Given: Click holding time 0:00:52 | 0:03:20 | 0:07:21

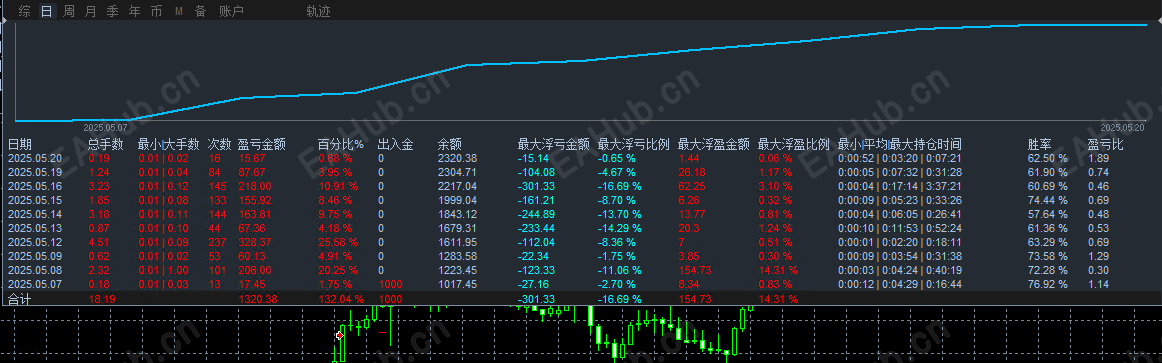Looking at the screenshot, I should click(x=900, y=158).
